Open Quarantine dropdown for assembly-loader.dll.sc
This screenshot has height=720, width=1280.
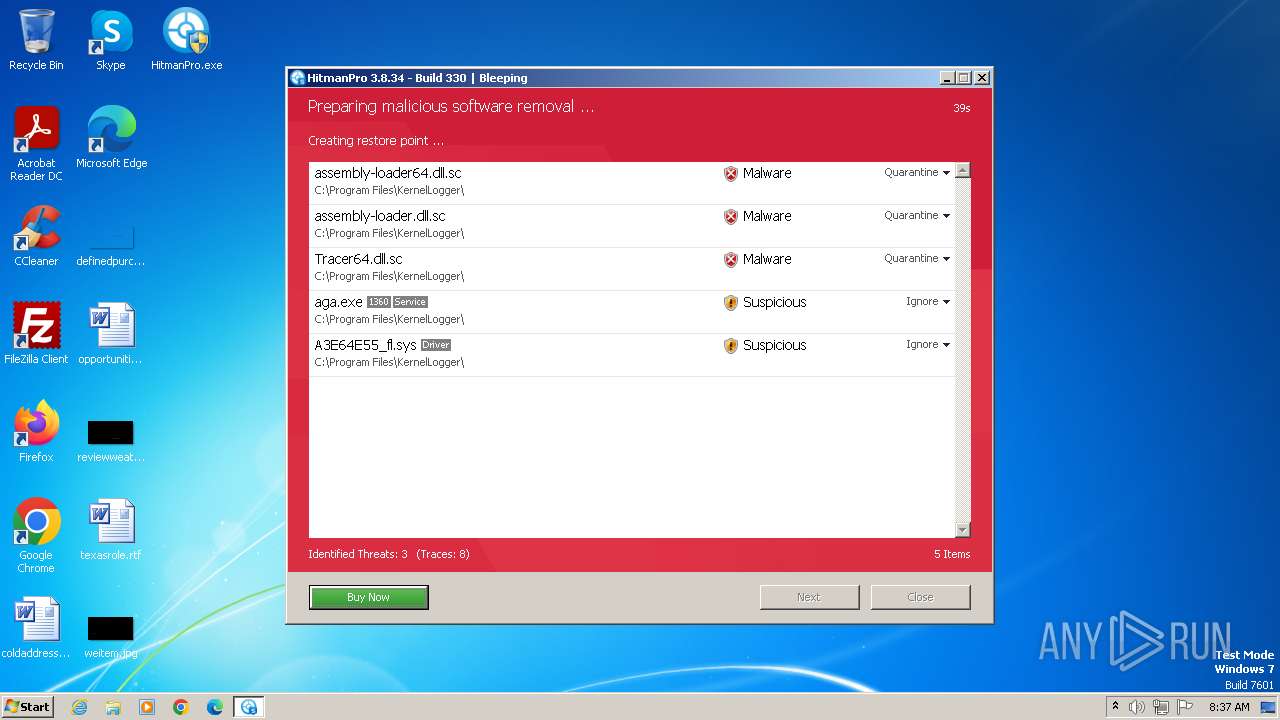coord(917,216)
